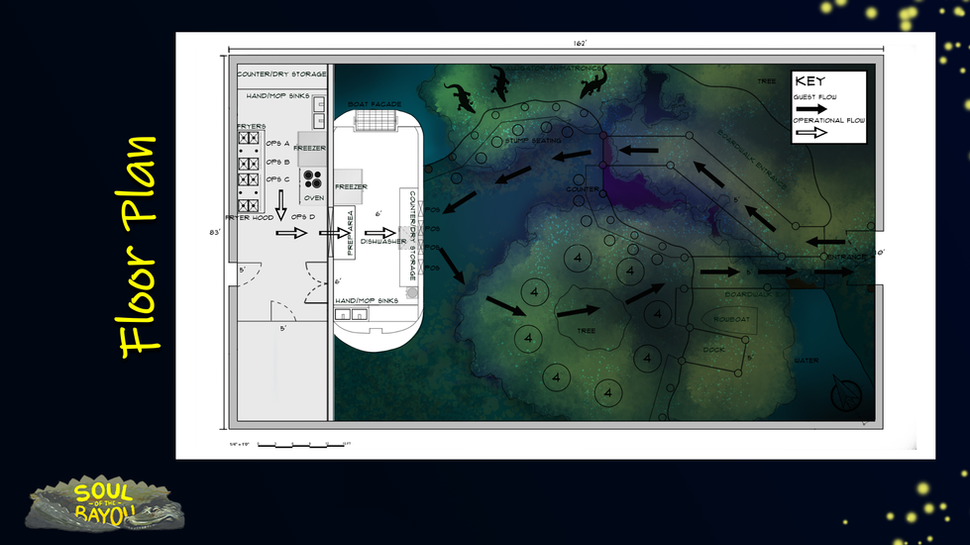Click the DOCK label
Viewport: 970px width, 545px height.
(x=714, y=350)
